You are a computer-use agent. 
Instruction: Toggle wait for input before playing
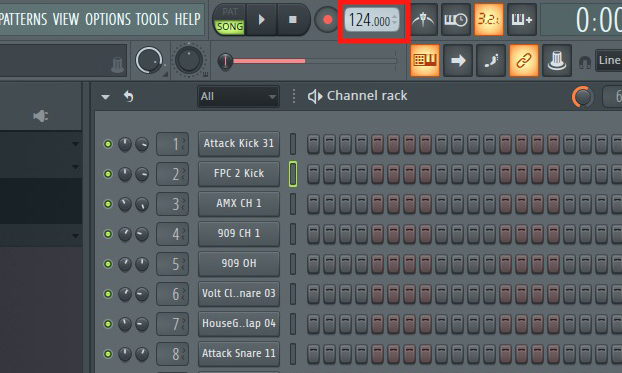coord(456,19)
